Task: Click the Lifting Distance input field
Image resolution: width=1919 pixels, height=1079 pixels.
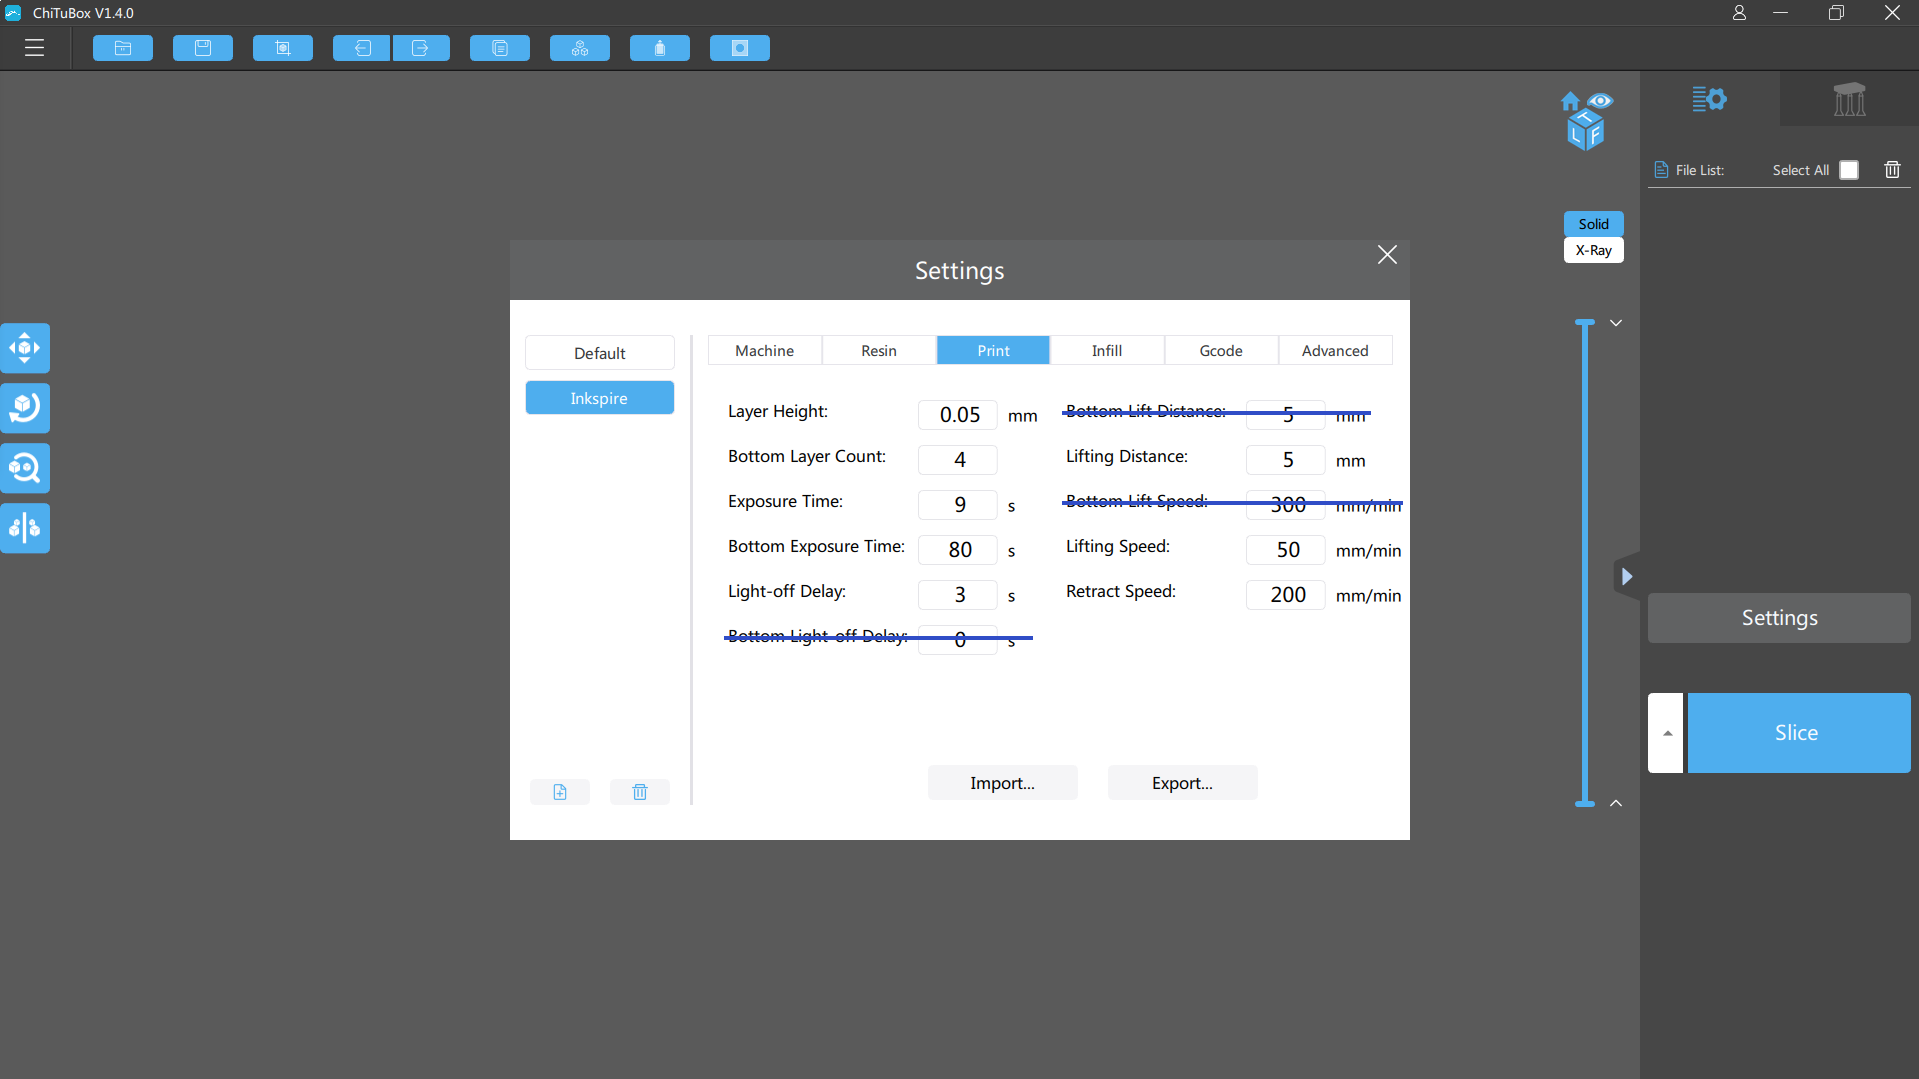Action: coord(1286,460)
